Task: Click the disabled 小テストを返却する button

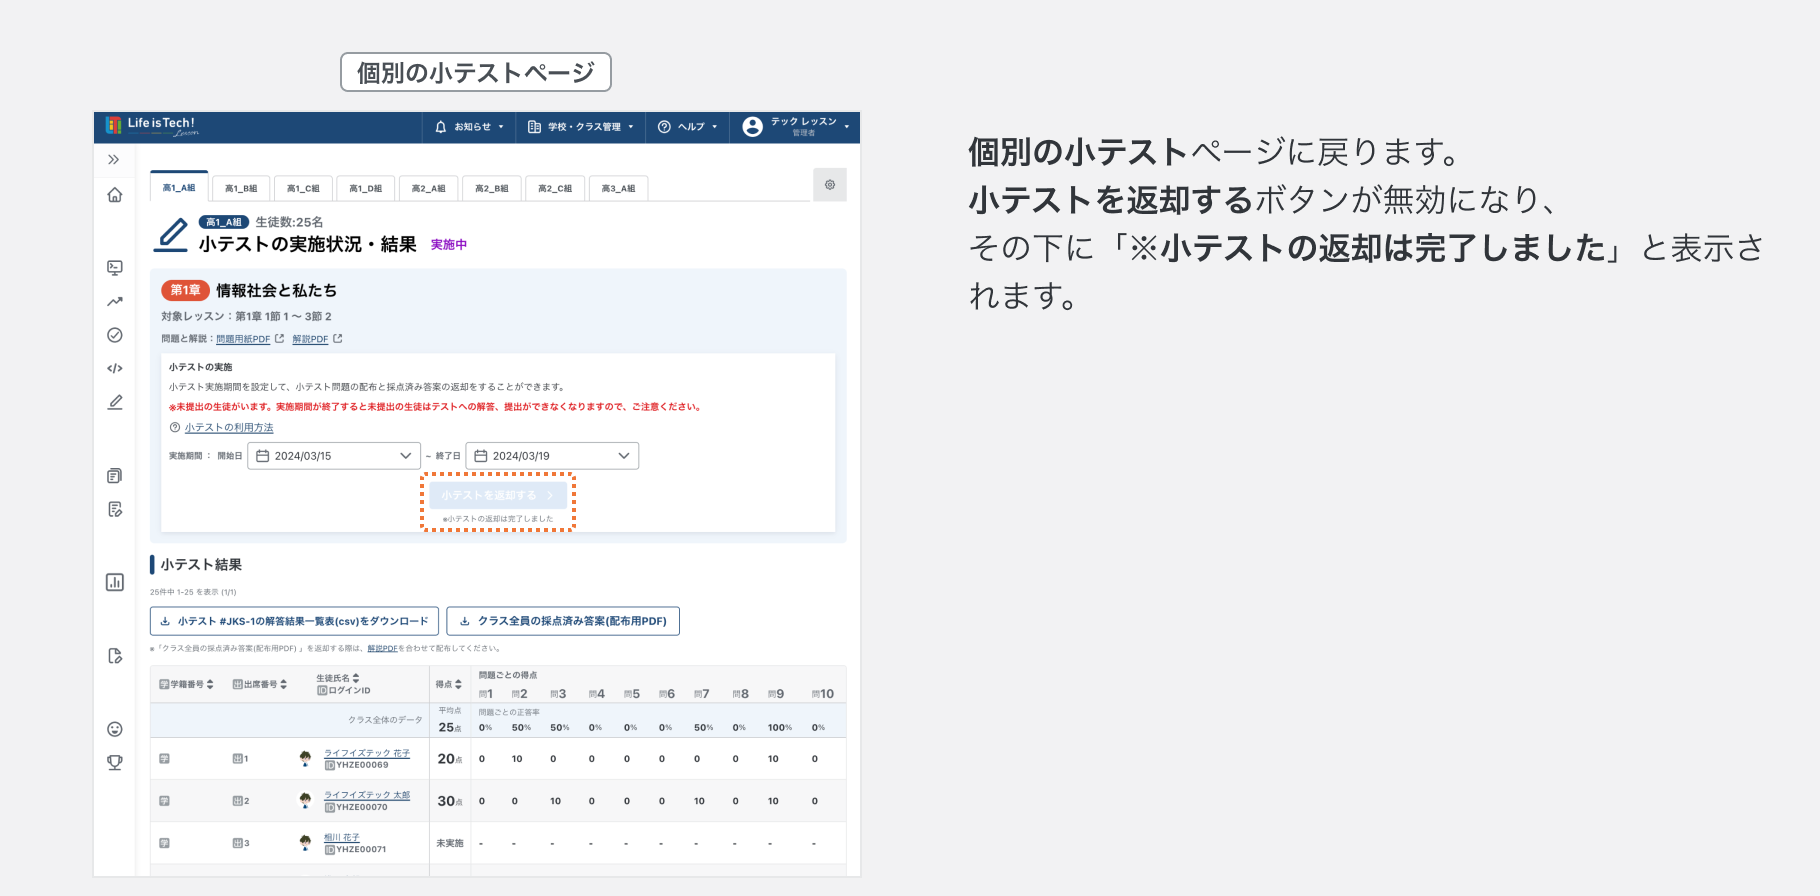Action: (498, 495)
